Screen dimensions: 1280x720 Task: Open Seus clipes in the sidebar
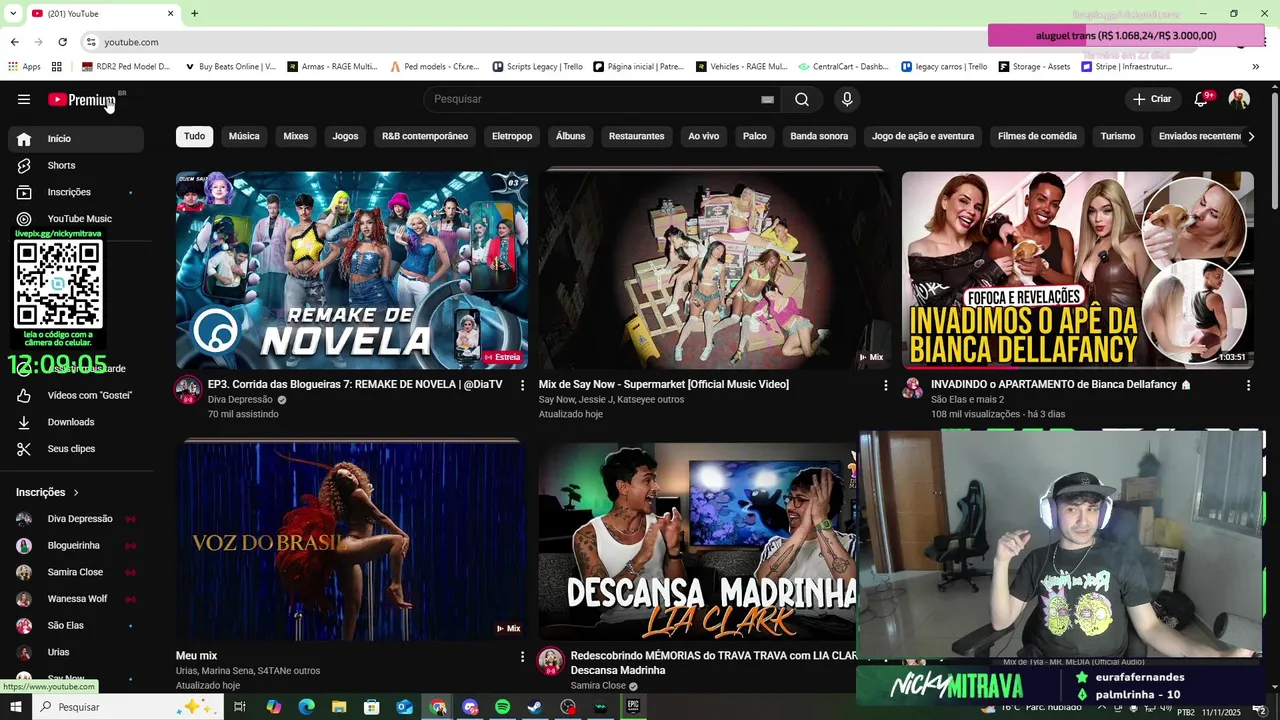click(76, 449)
